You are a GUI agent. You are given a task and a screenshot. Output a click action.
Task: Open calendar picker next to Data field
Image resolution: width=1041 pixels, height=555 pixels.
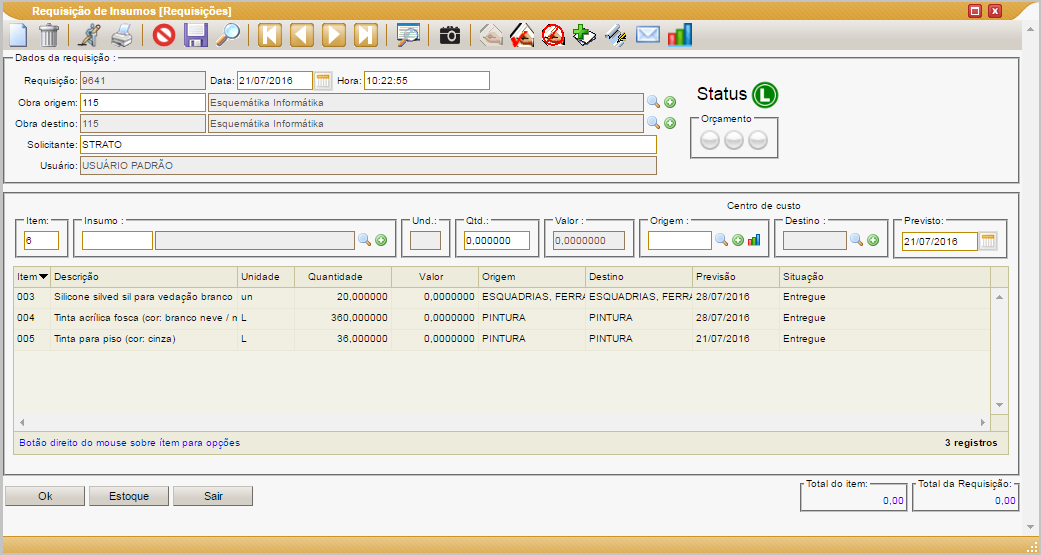[x=323, y=81]
